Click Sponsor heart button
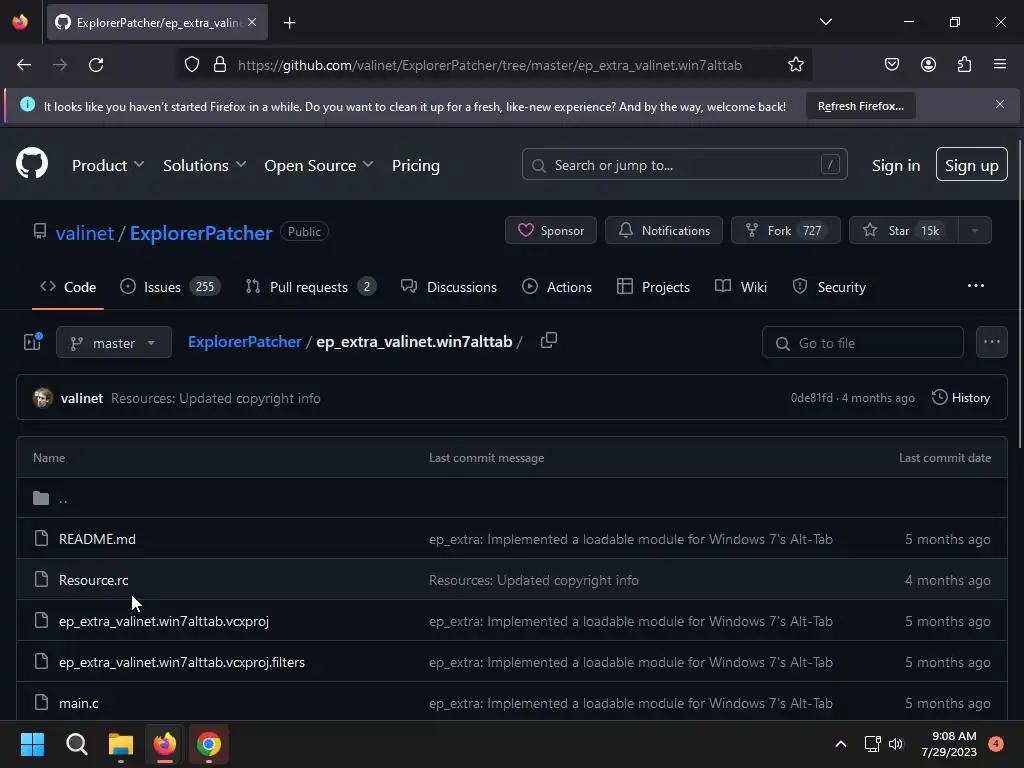This screenshot has width=1024, height=768. pyautogui.click(x=551, y=231)
